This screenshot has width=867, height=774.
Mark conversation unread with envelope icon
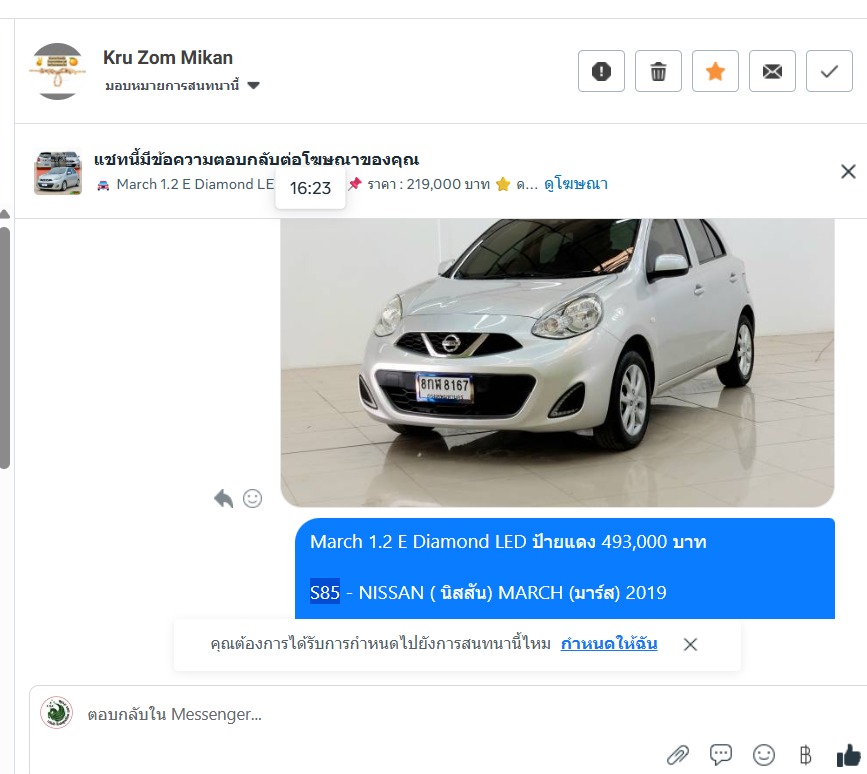pos(772,71)
